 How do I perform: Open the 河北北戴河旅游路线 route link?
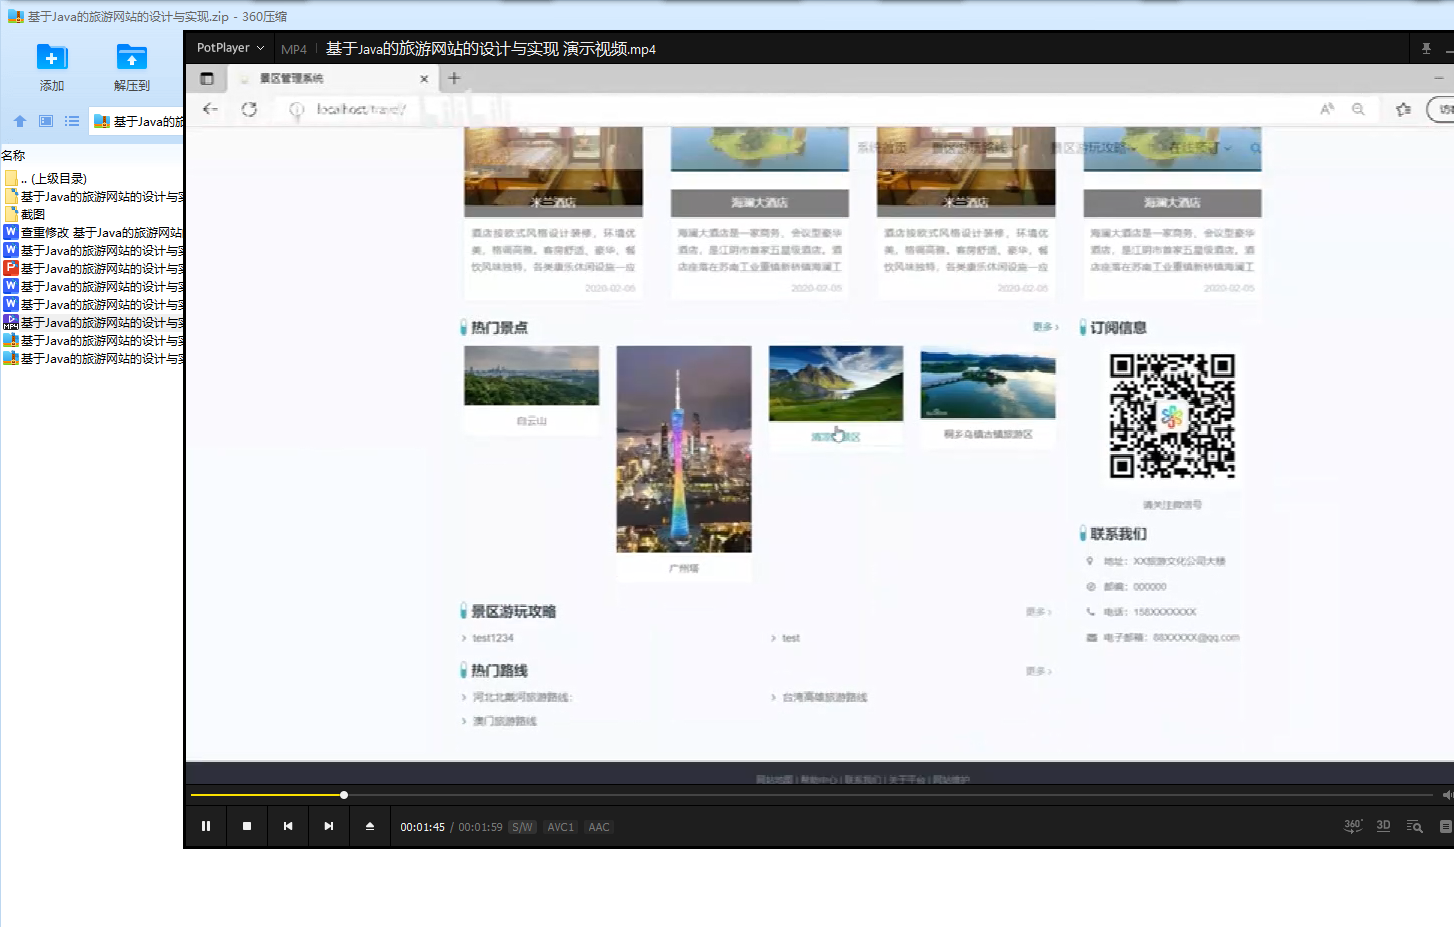coord(522,697)
